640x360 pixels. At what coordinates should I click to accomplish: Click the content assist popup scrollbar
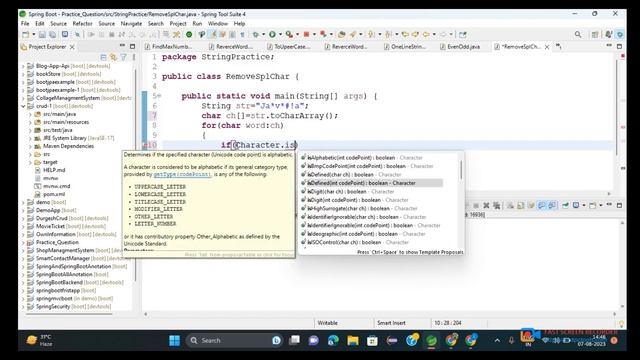click(x=461, y=169)
